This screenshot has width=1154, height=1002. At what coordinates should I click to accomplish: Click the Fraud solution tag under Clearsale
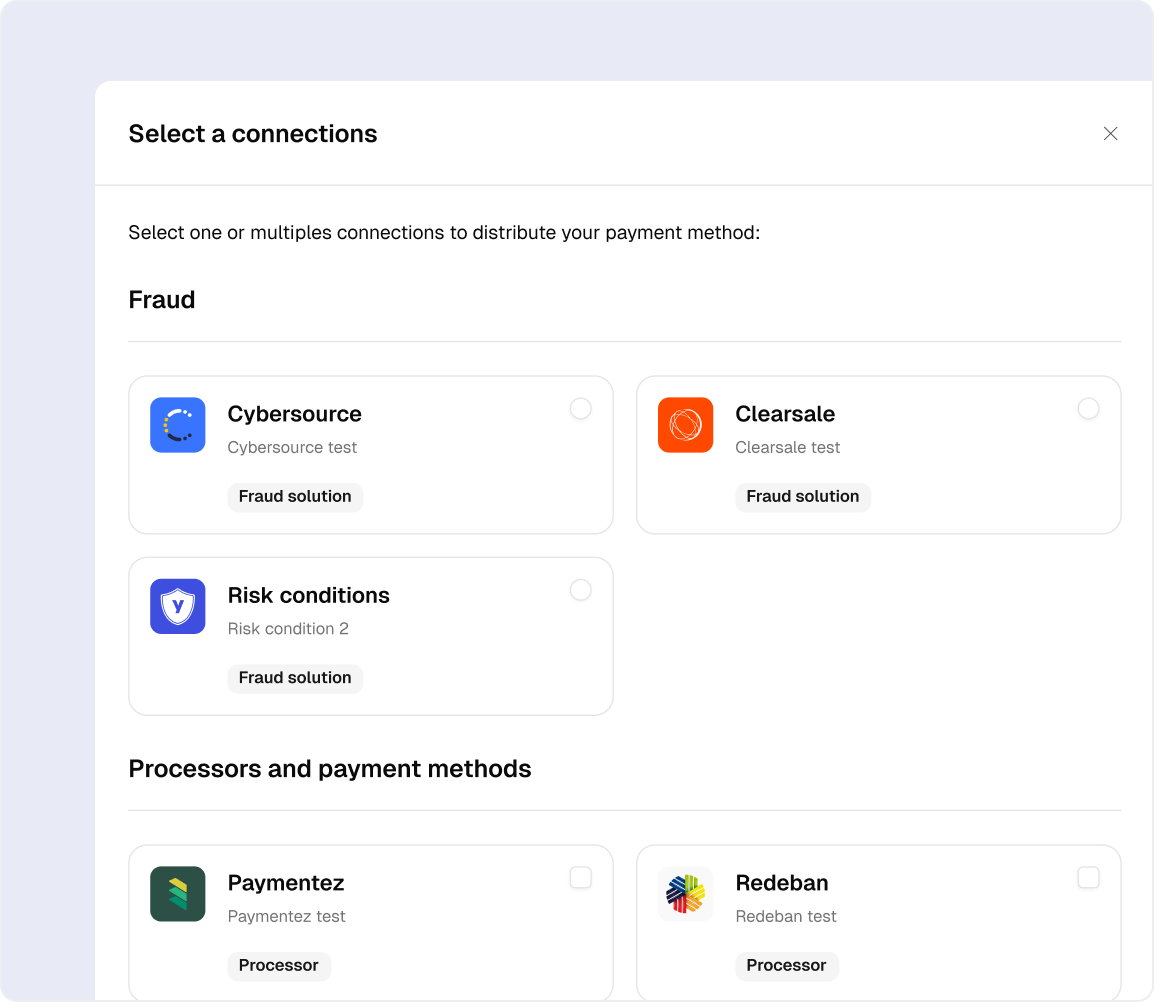[803, 497]
